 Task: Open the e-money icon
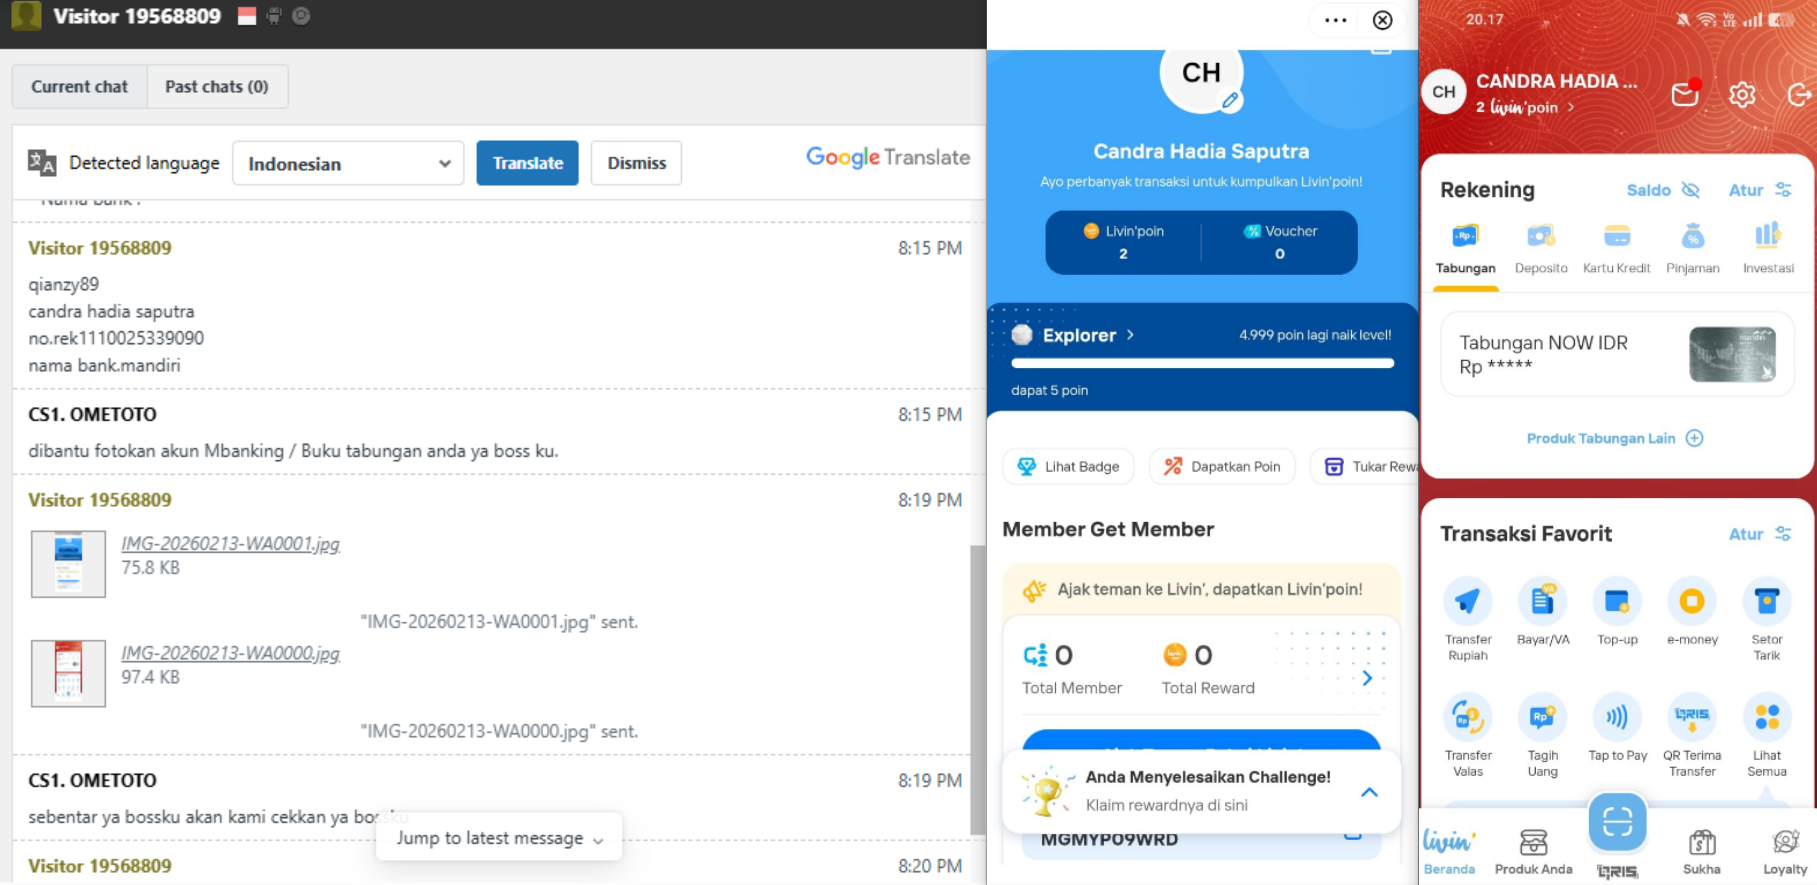point(1692,601)
